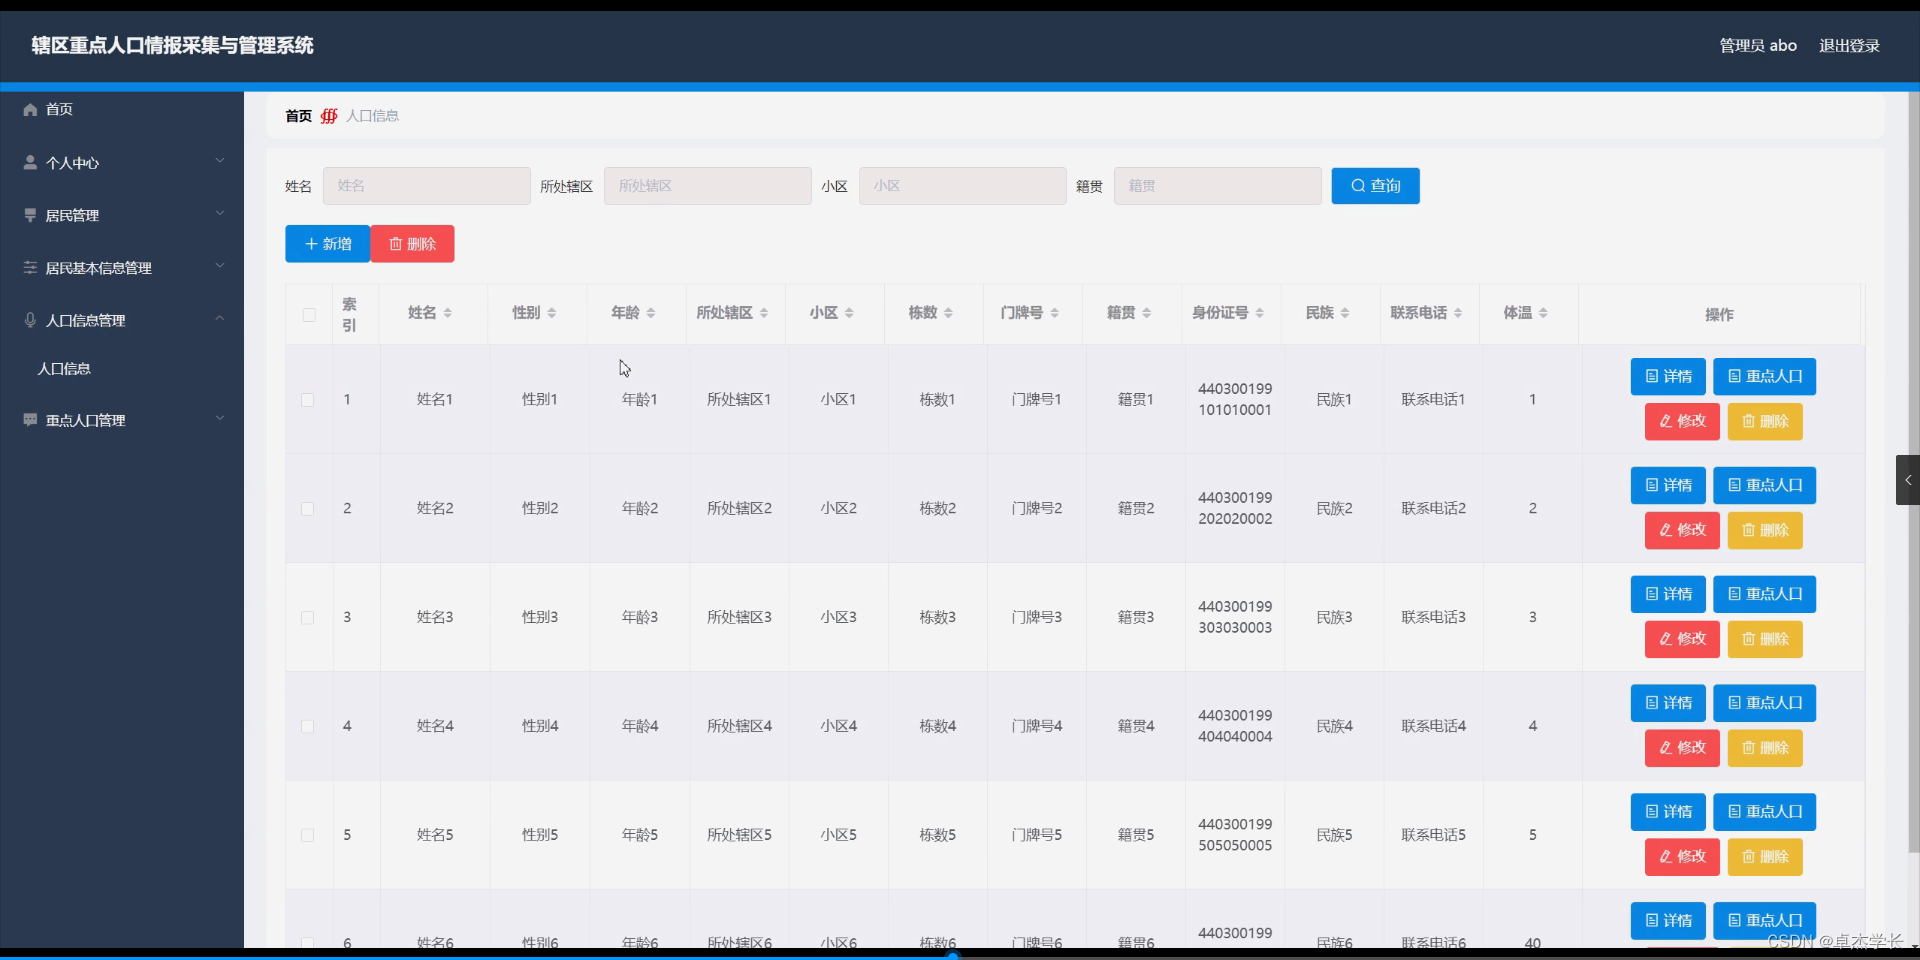Image resolution: width=1920 pixels, height=960 pixels.
Task: Click the monitor icon for 重点人口管理
Action: click(29, 419)
